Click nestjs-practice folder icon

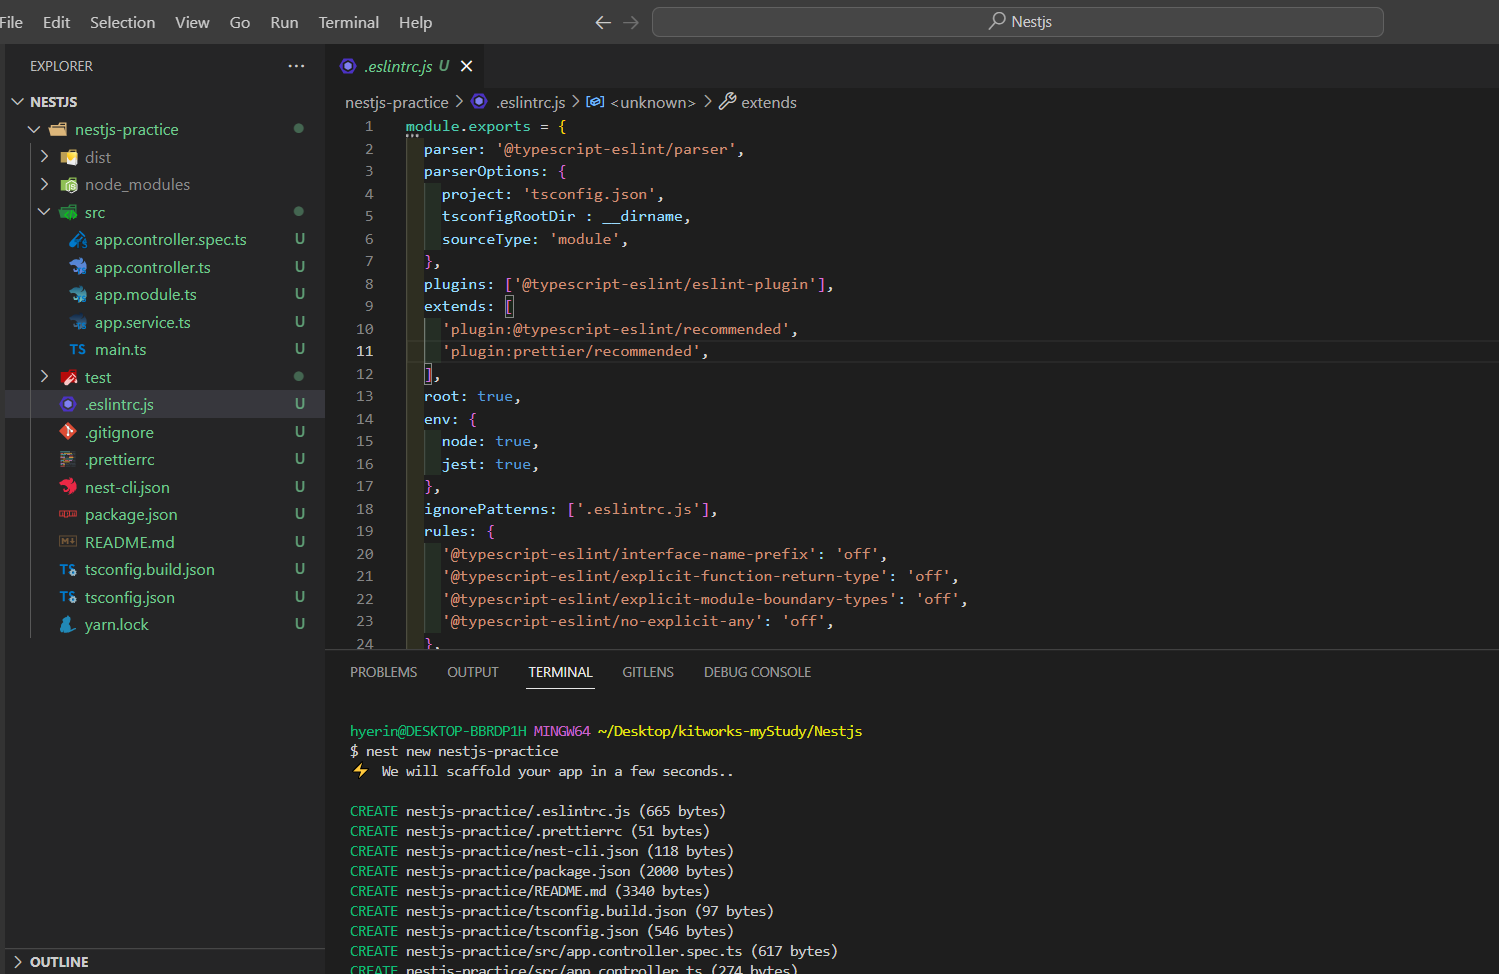click(58, 129)
